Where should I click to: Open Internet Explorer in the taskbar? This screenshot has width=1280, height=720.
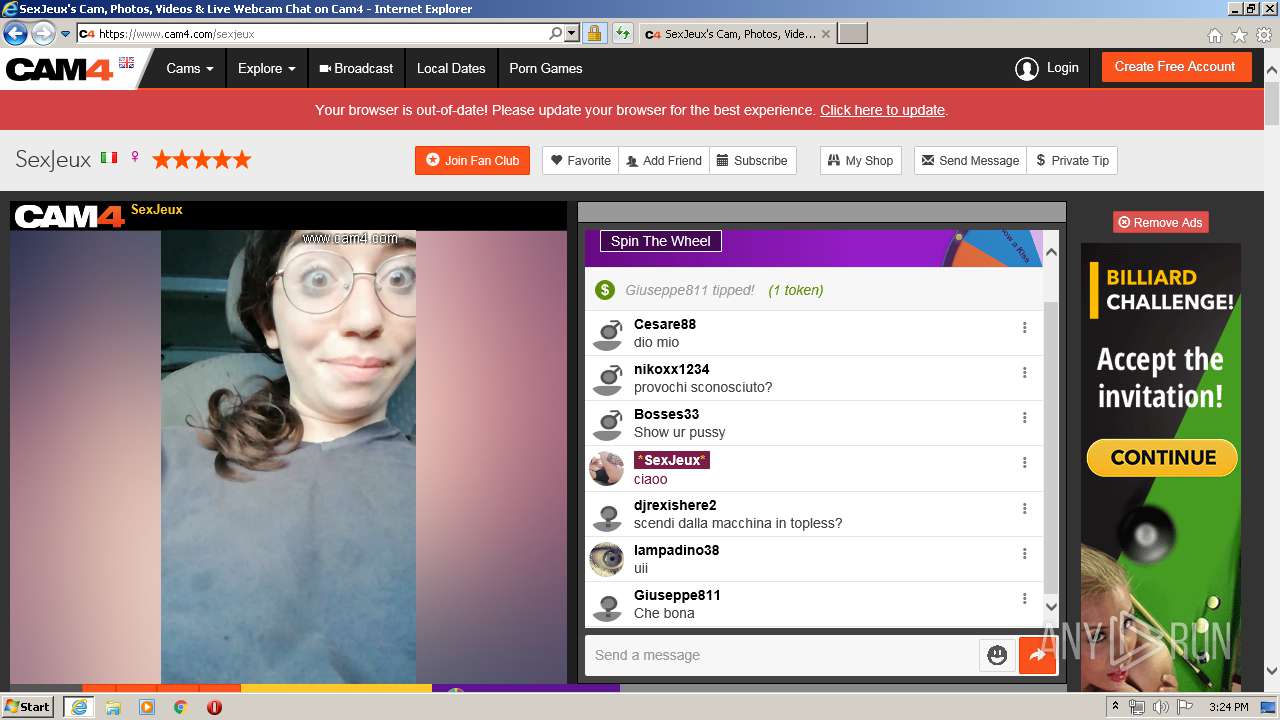78,707
